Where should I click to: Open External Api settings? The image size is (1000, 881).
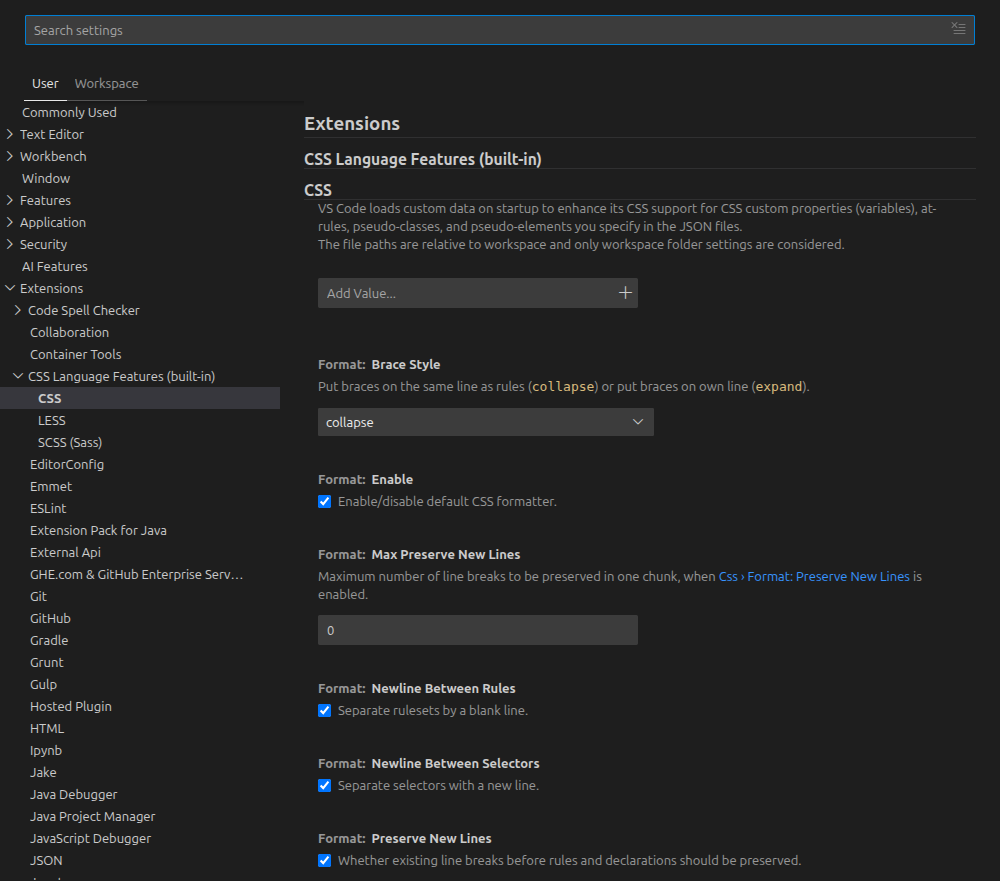[66, 552]
